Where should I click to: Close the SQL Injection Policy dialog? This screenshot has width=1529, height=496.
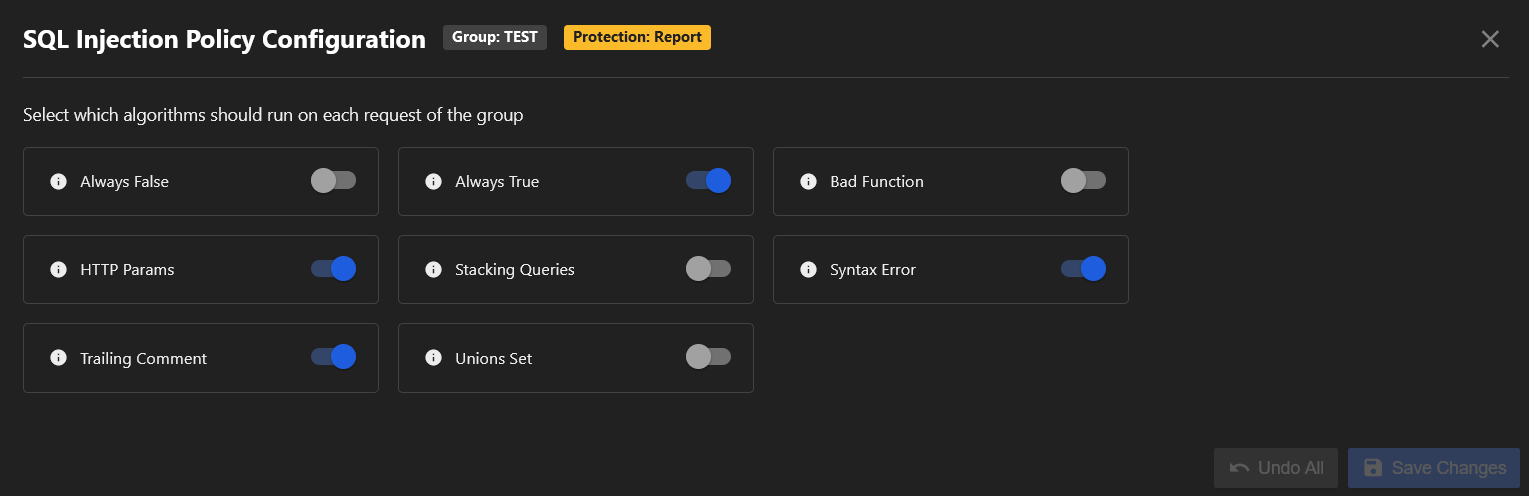pyautogui.click(x=1490, y=39)
